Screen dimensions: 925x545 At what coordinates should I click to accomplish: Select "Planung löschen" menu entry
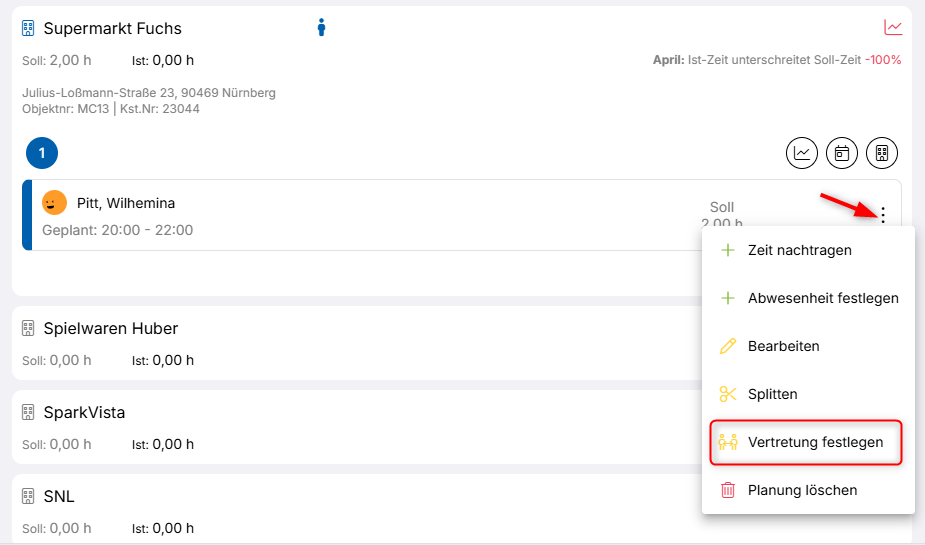(802, 490)
